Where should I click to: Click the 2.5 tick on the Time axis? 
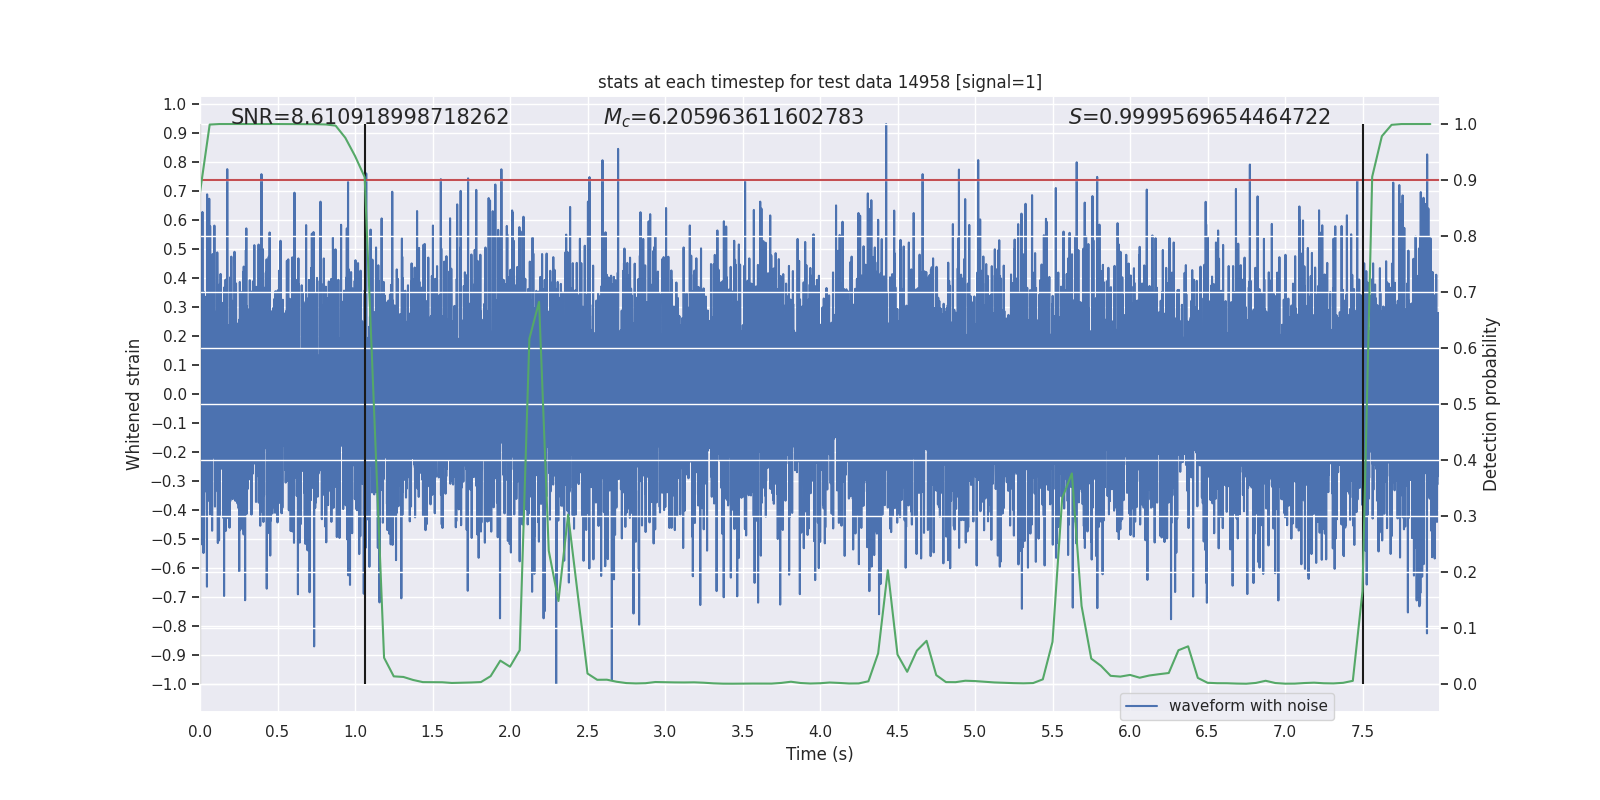(587, 731)
